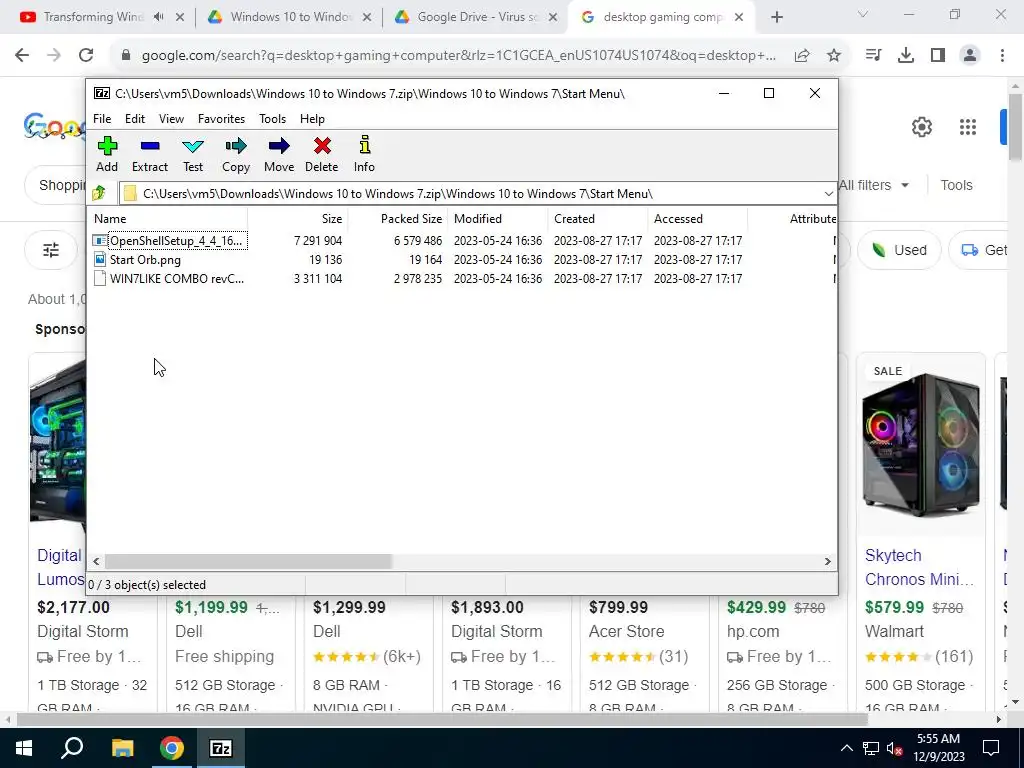The height and width of the screenshot is (768, 1024).
Task: Sort files by Created column
Action: pyautogui.click(x=598, y=219)
